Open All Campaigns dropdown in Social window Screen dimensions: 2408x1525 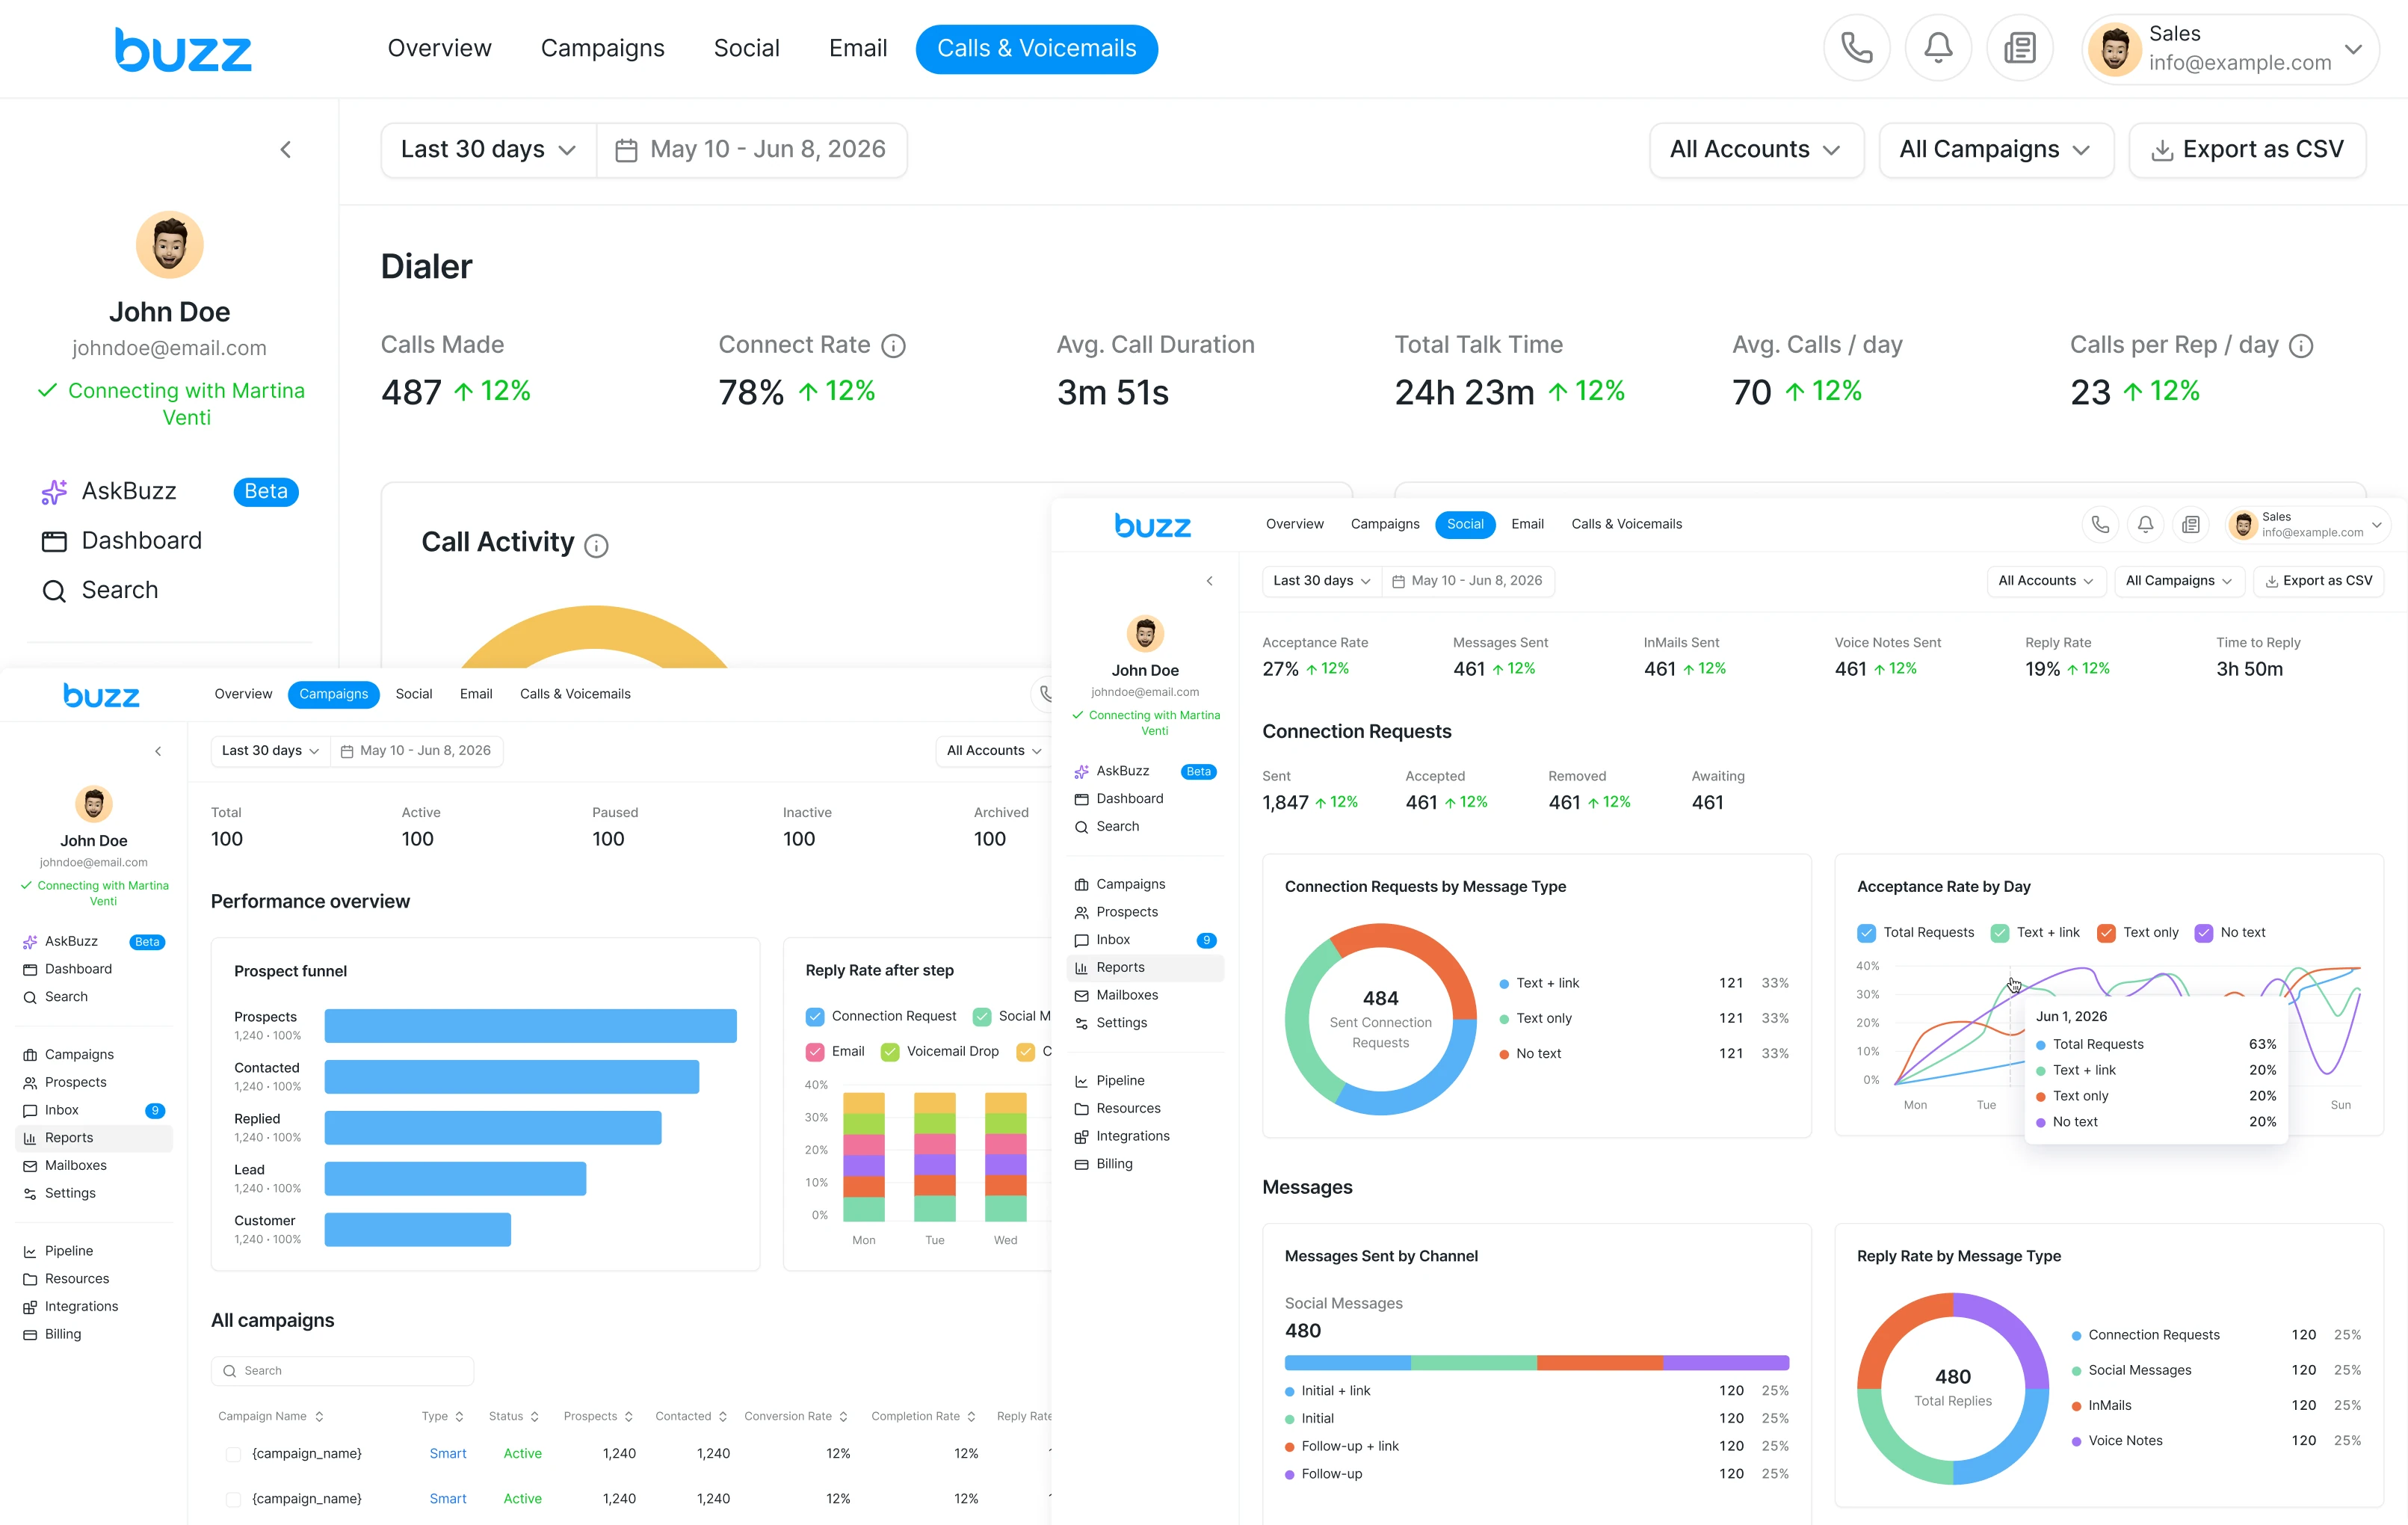2179,581
